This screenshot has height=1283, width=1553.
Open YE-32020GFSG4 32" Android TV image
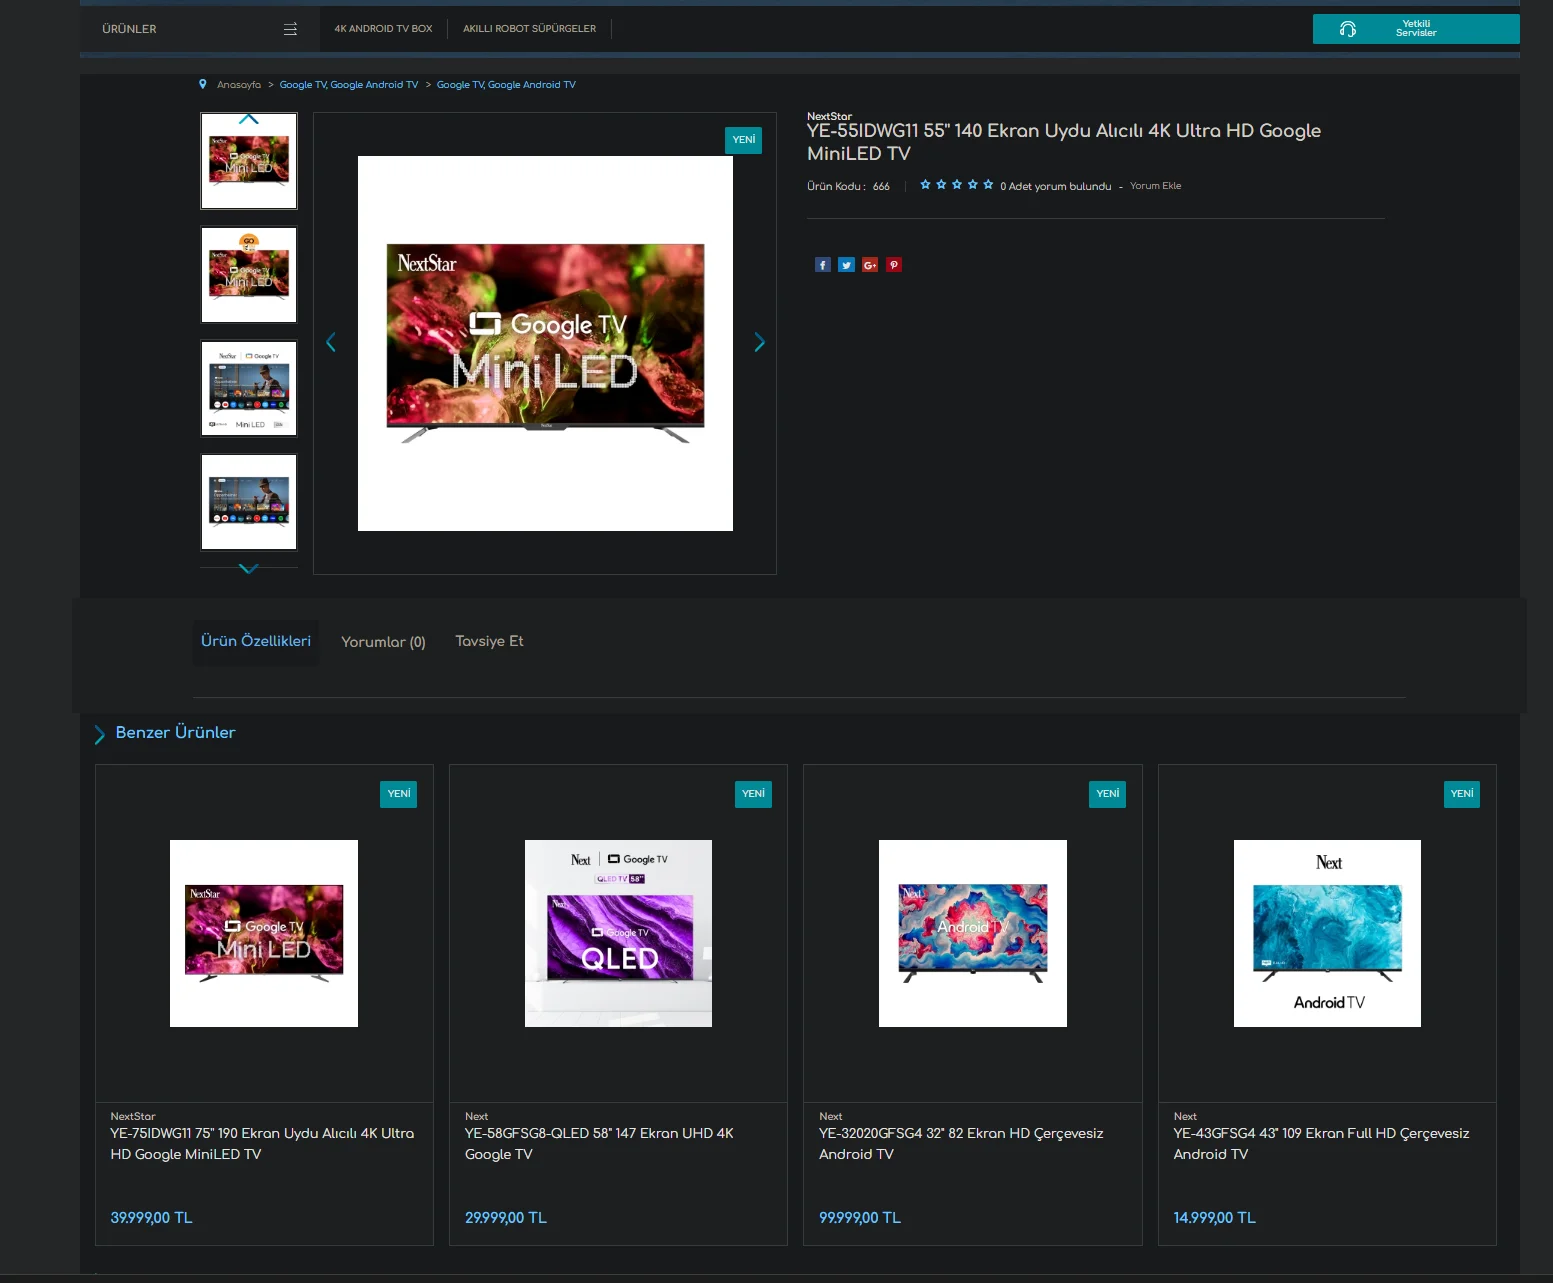pos(973,933)
